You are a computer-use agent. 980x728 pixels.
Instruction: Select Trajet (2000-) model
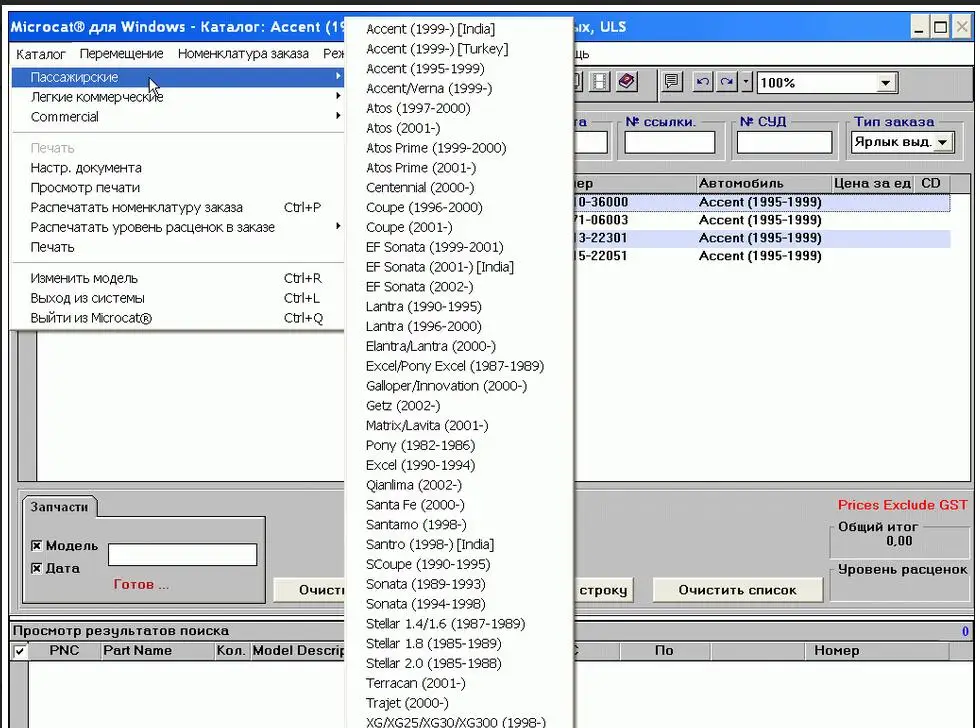pyautogui.click(x=459, y=703)
